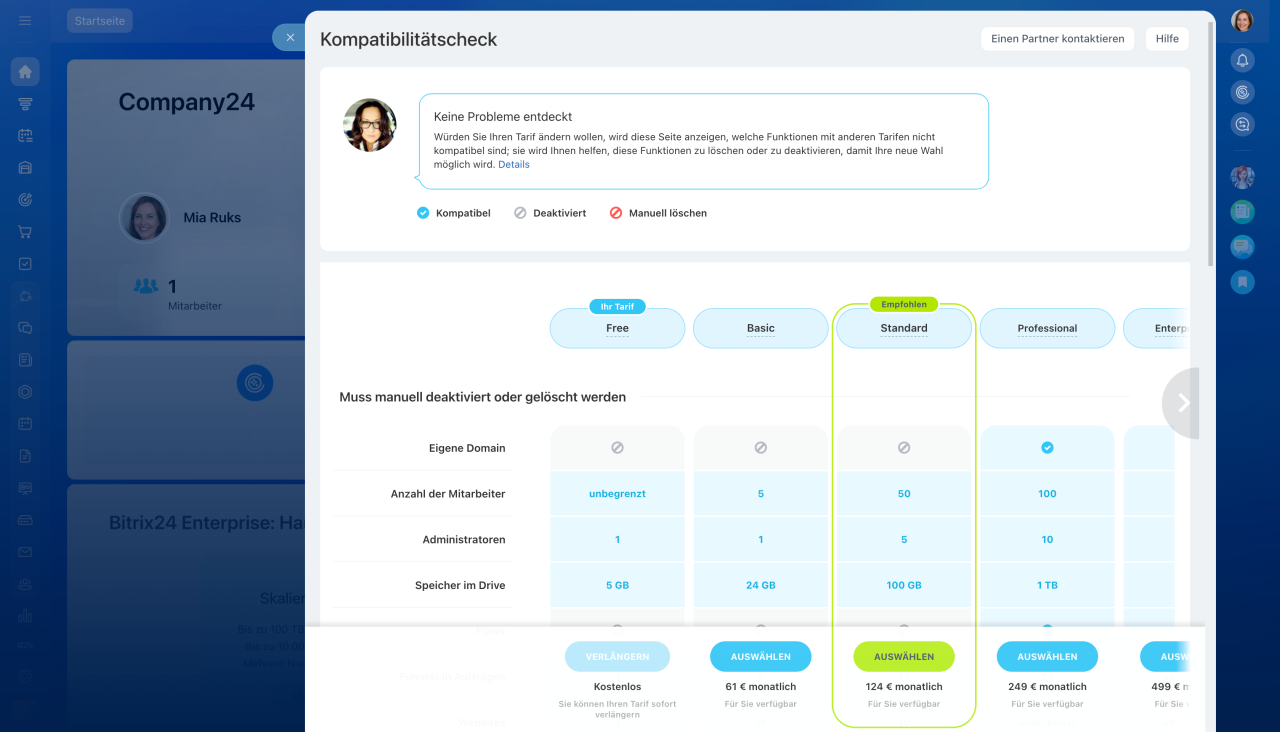
Task: Click the '61 € monatlich' price
Action: [x=760, y=687]
